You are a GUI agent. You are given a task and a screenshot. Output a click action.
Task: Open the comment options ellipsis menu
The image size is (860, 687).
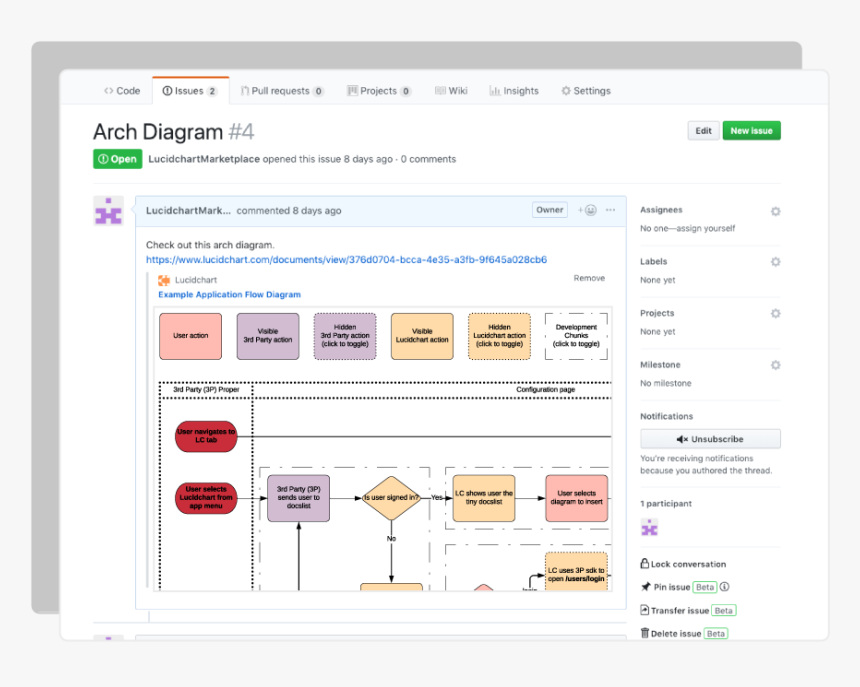pyautogui.click(x=610, y=210)
